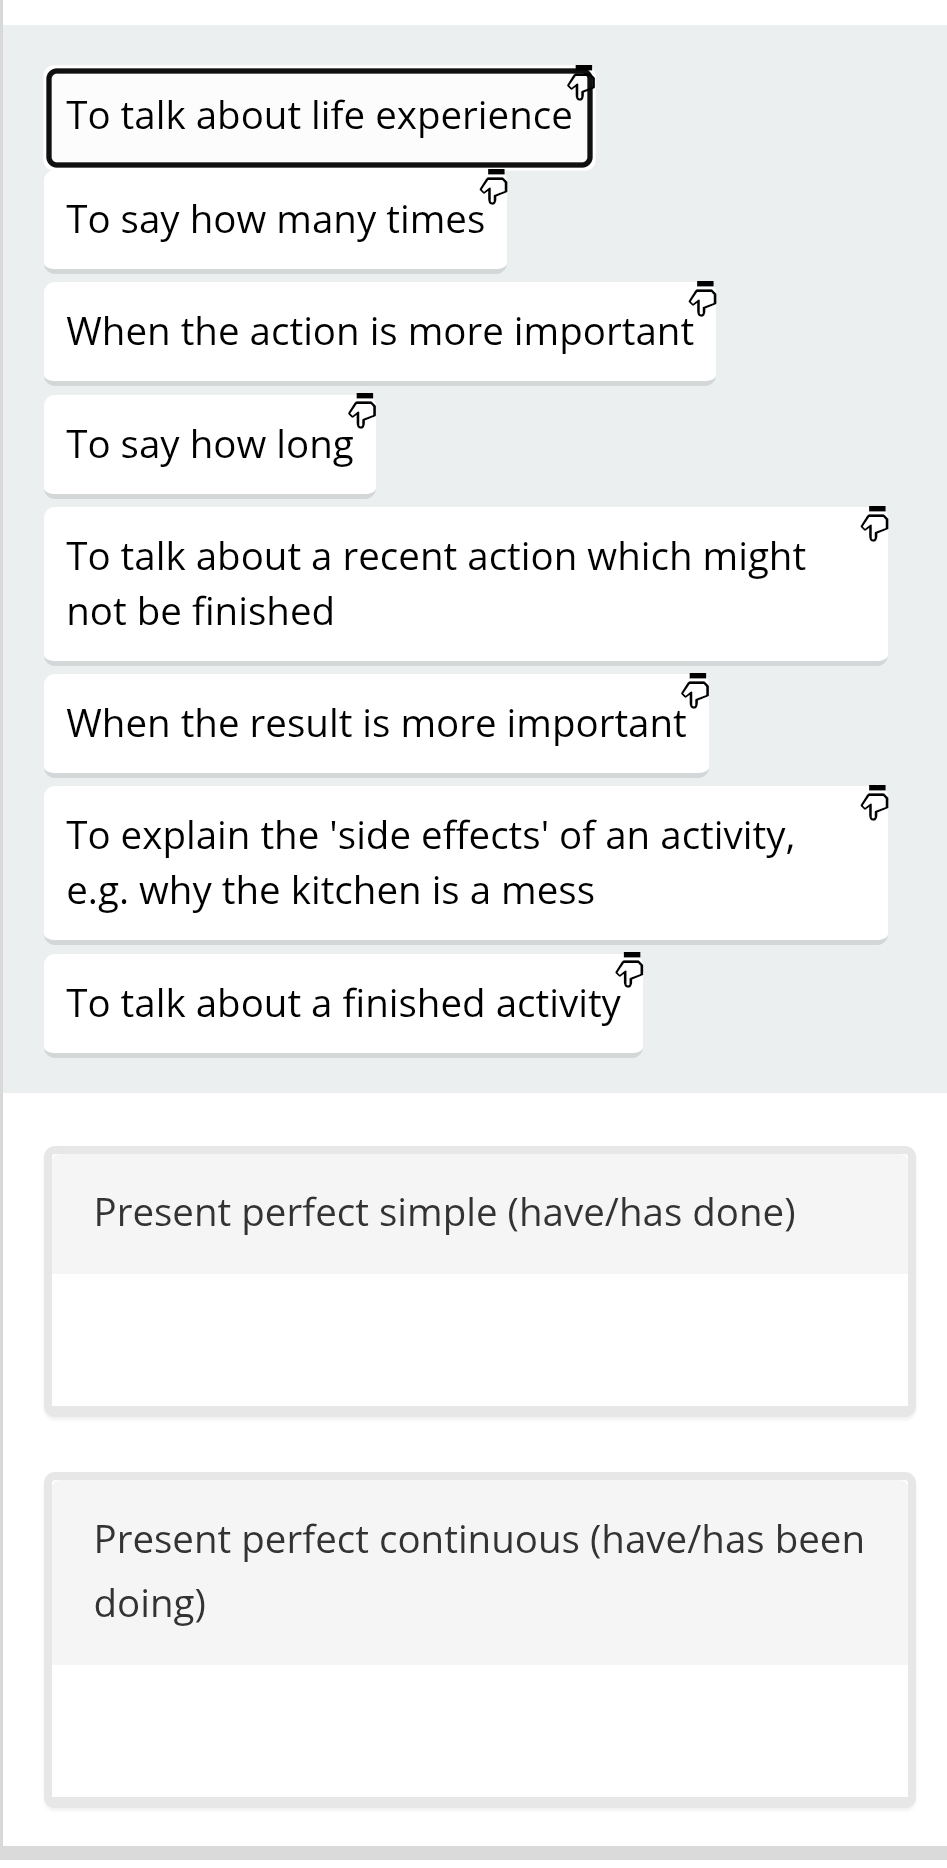947x1868 pixels.
Task: Click hand icon on 'side effects' of an activity card
Action: tap(875, 801)
